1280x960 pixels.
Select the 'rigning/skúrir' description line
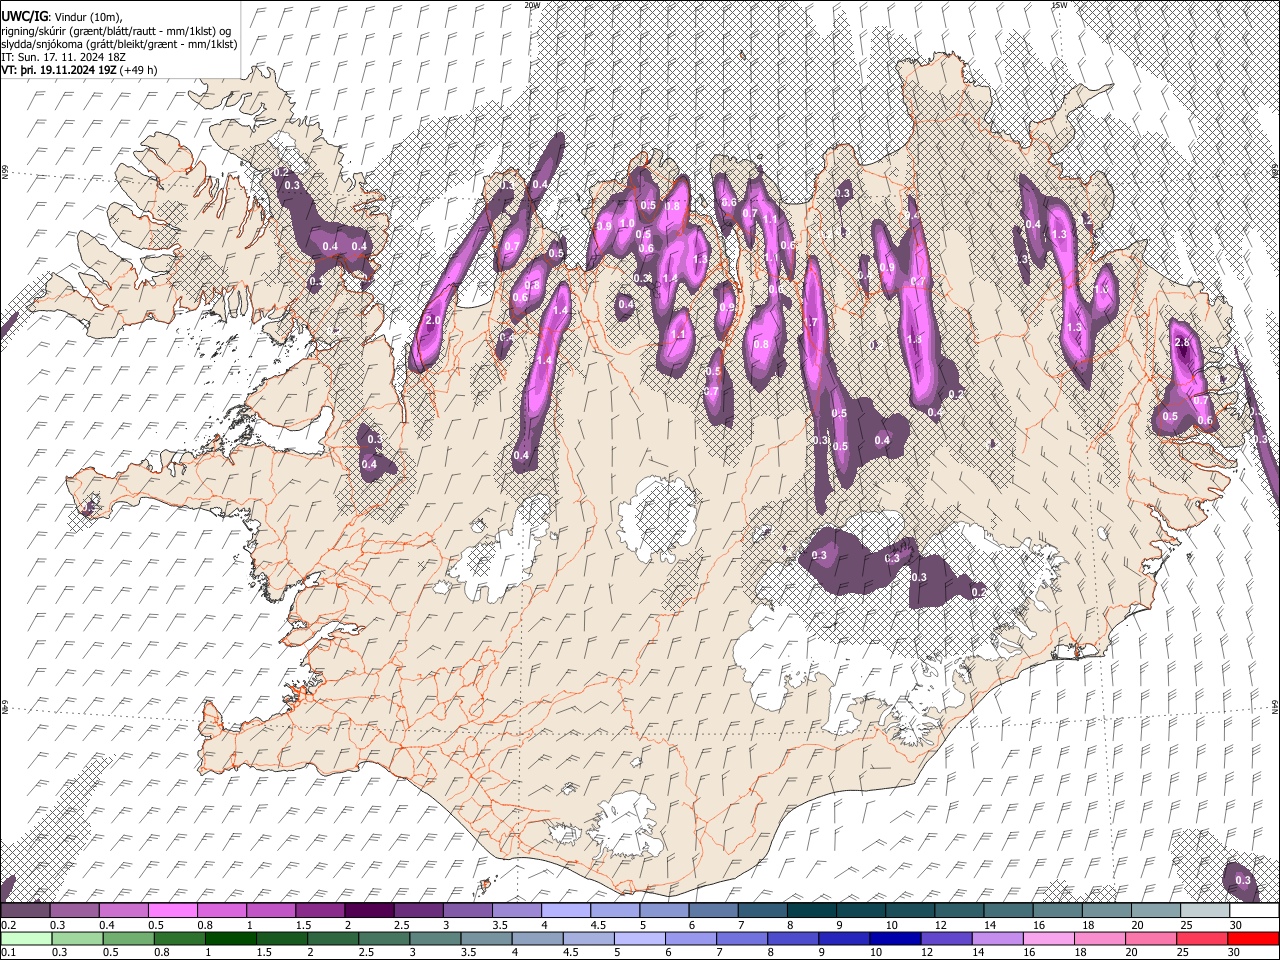116,31
